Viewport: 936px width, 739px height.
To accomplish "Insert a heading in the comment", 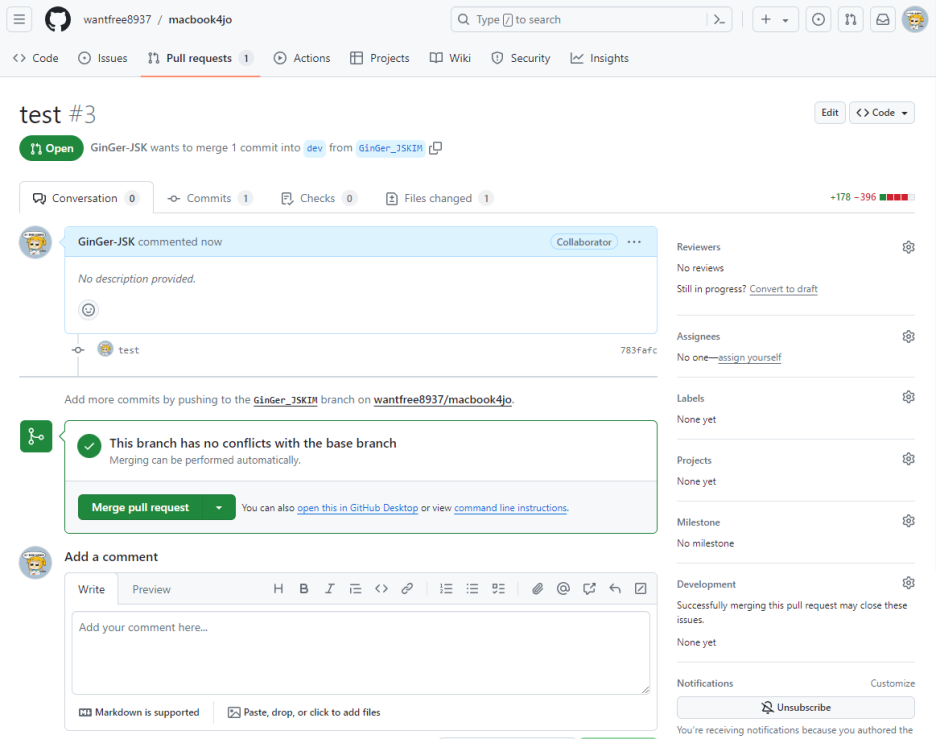I will (278, 589).
